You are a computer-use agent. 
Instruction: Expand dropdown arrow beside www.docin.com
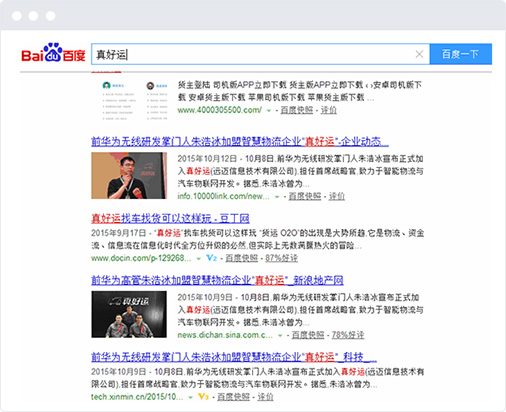click(199, 258)
